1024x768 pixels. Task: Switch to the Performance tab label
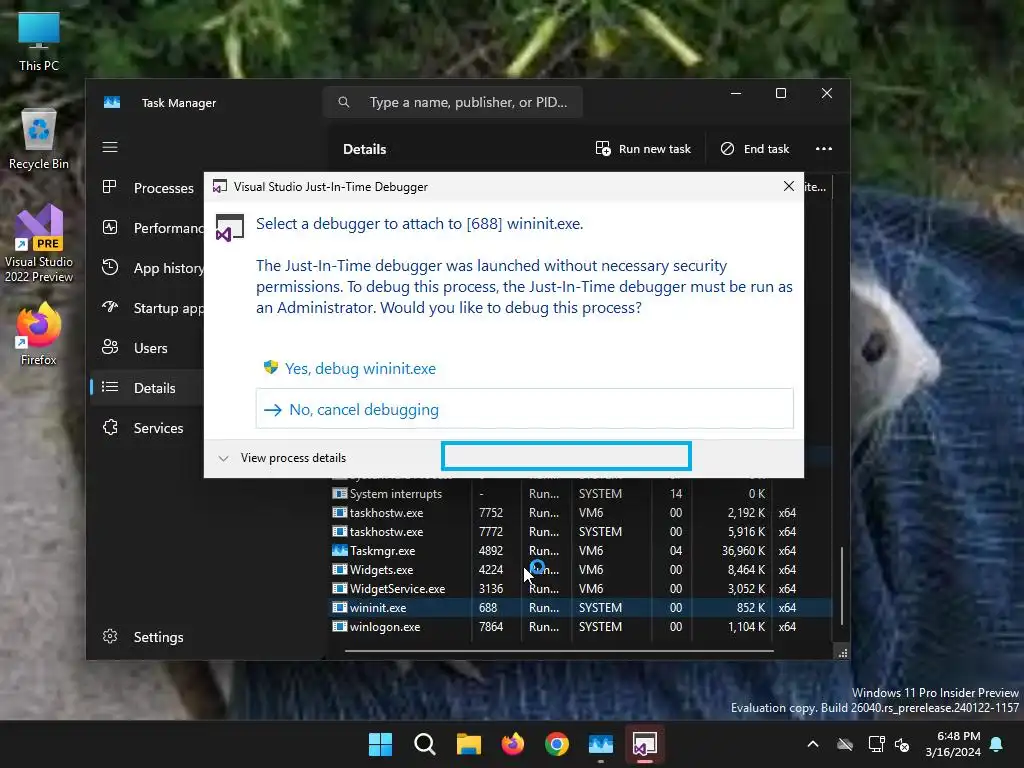tap(168, 228)
